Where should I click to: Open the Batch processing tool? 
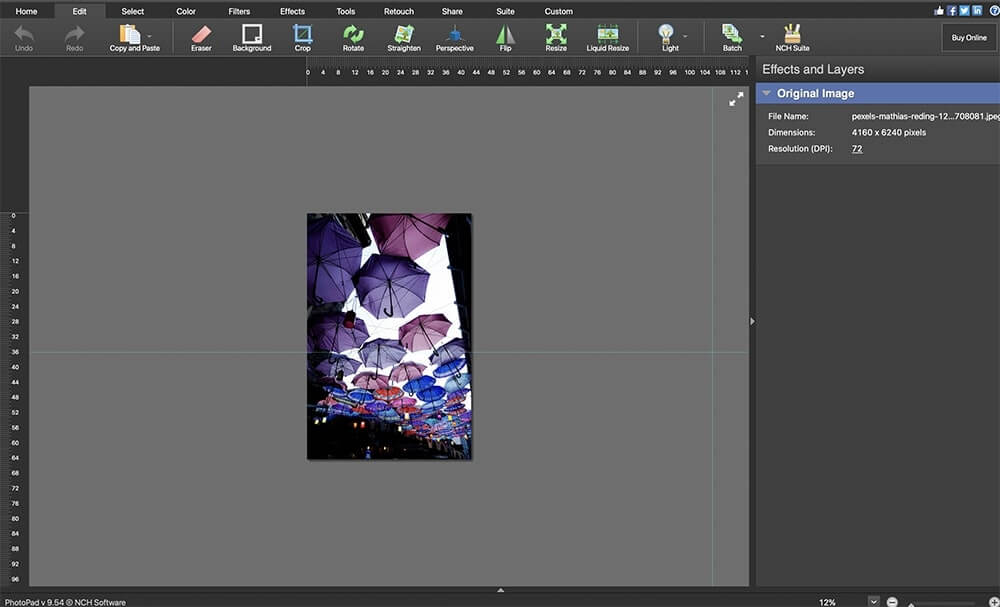(730, 38)
